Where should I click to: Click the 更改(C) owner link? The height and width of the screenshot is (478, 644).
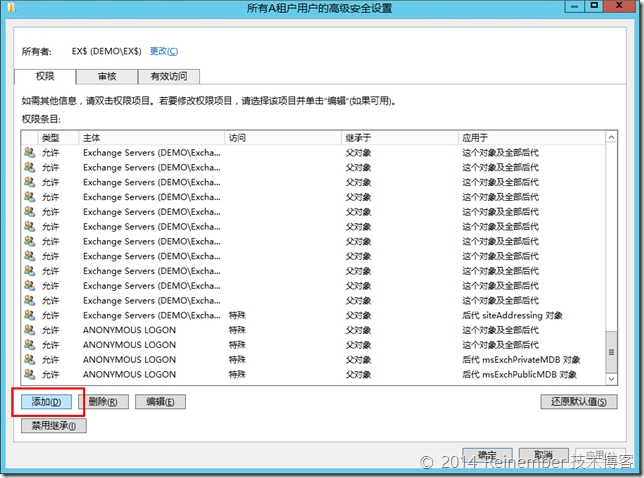point(163,51)
